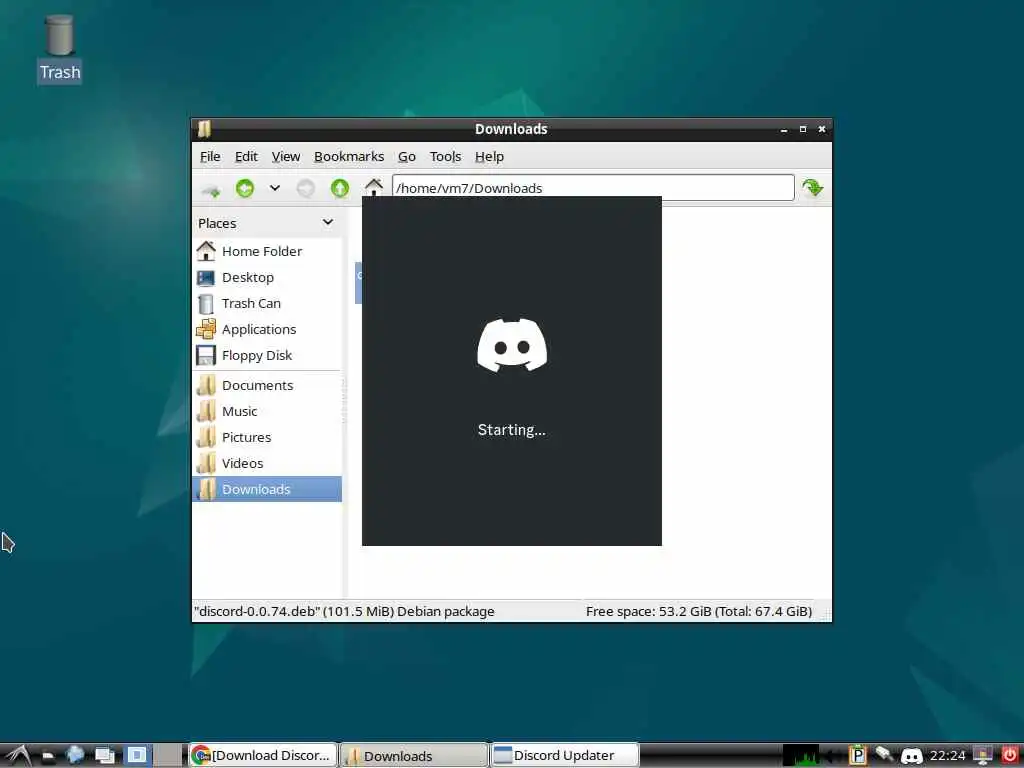Open the Bookmarks menu

coord(349,157)
